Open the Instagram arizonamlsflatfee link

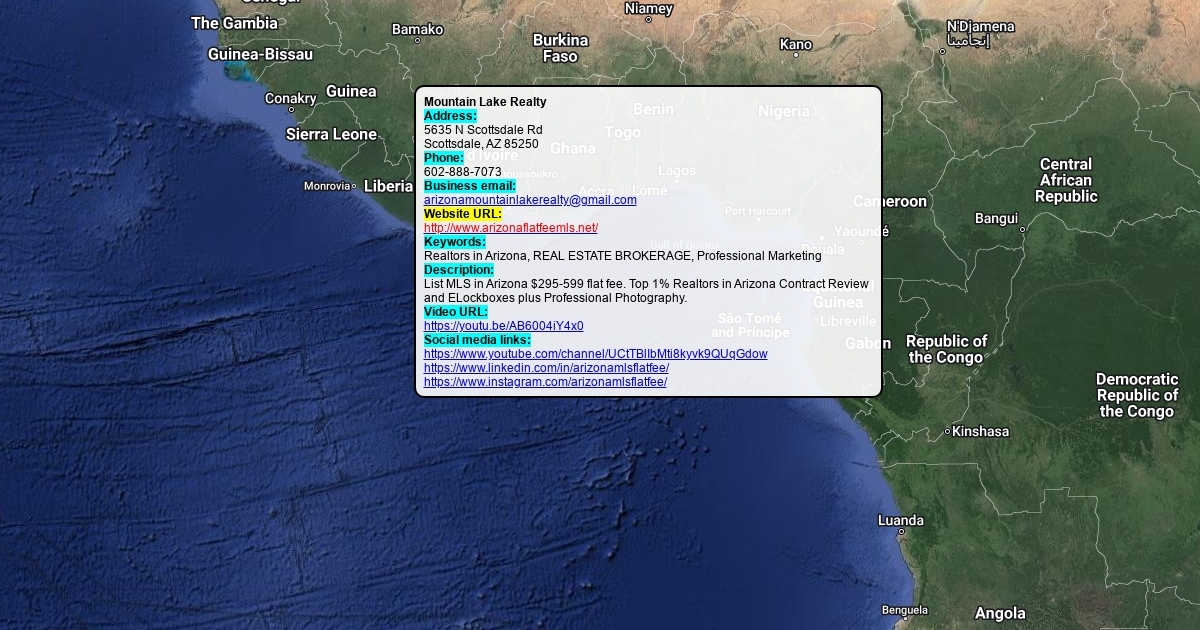[x=545, y=382]
